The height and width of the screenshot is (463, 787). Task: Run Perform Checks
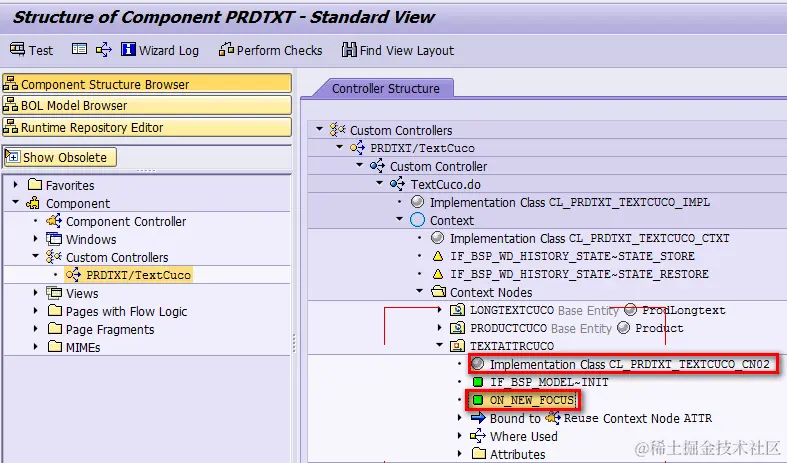271,50
